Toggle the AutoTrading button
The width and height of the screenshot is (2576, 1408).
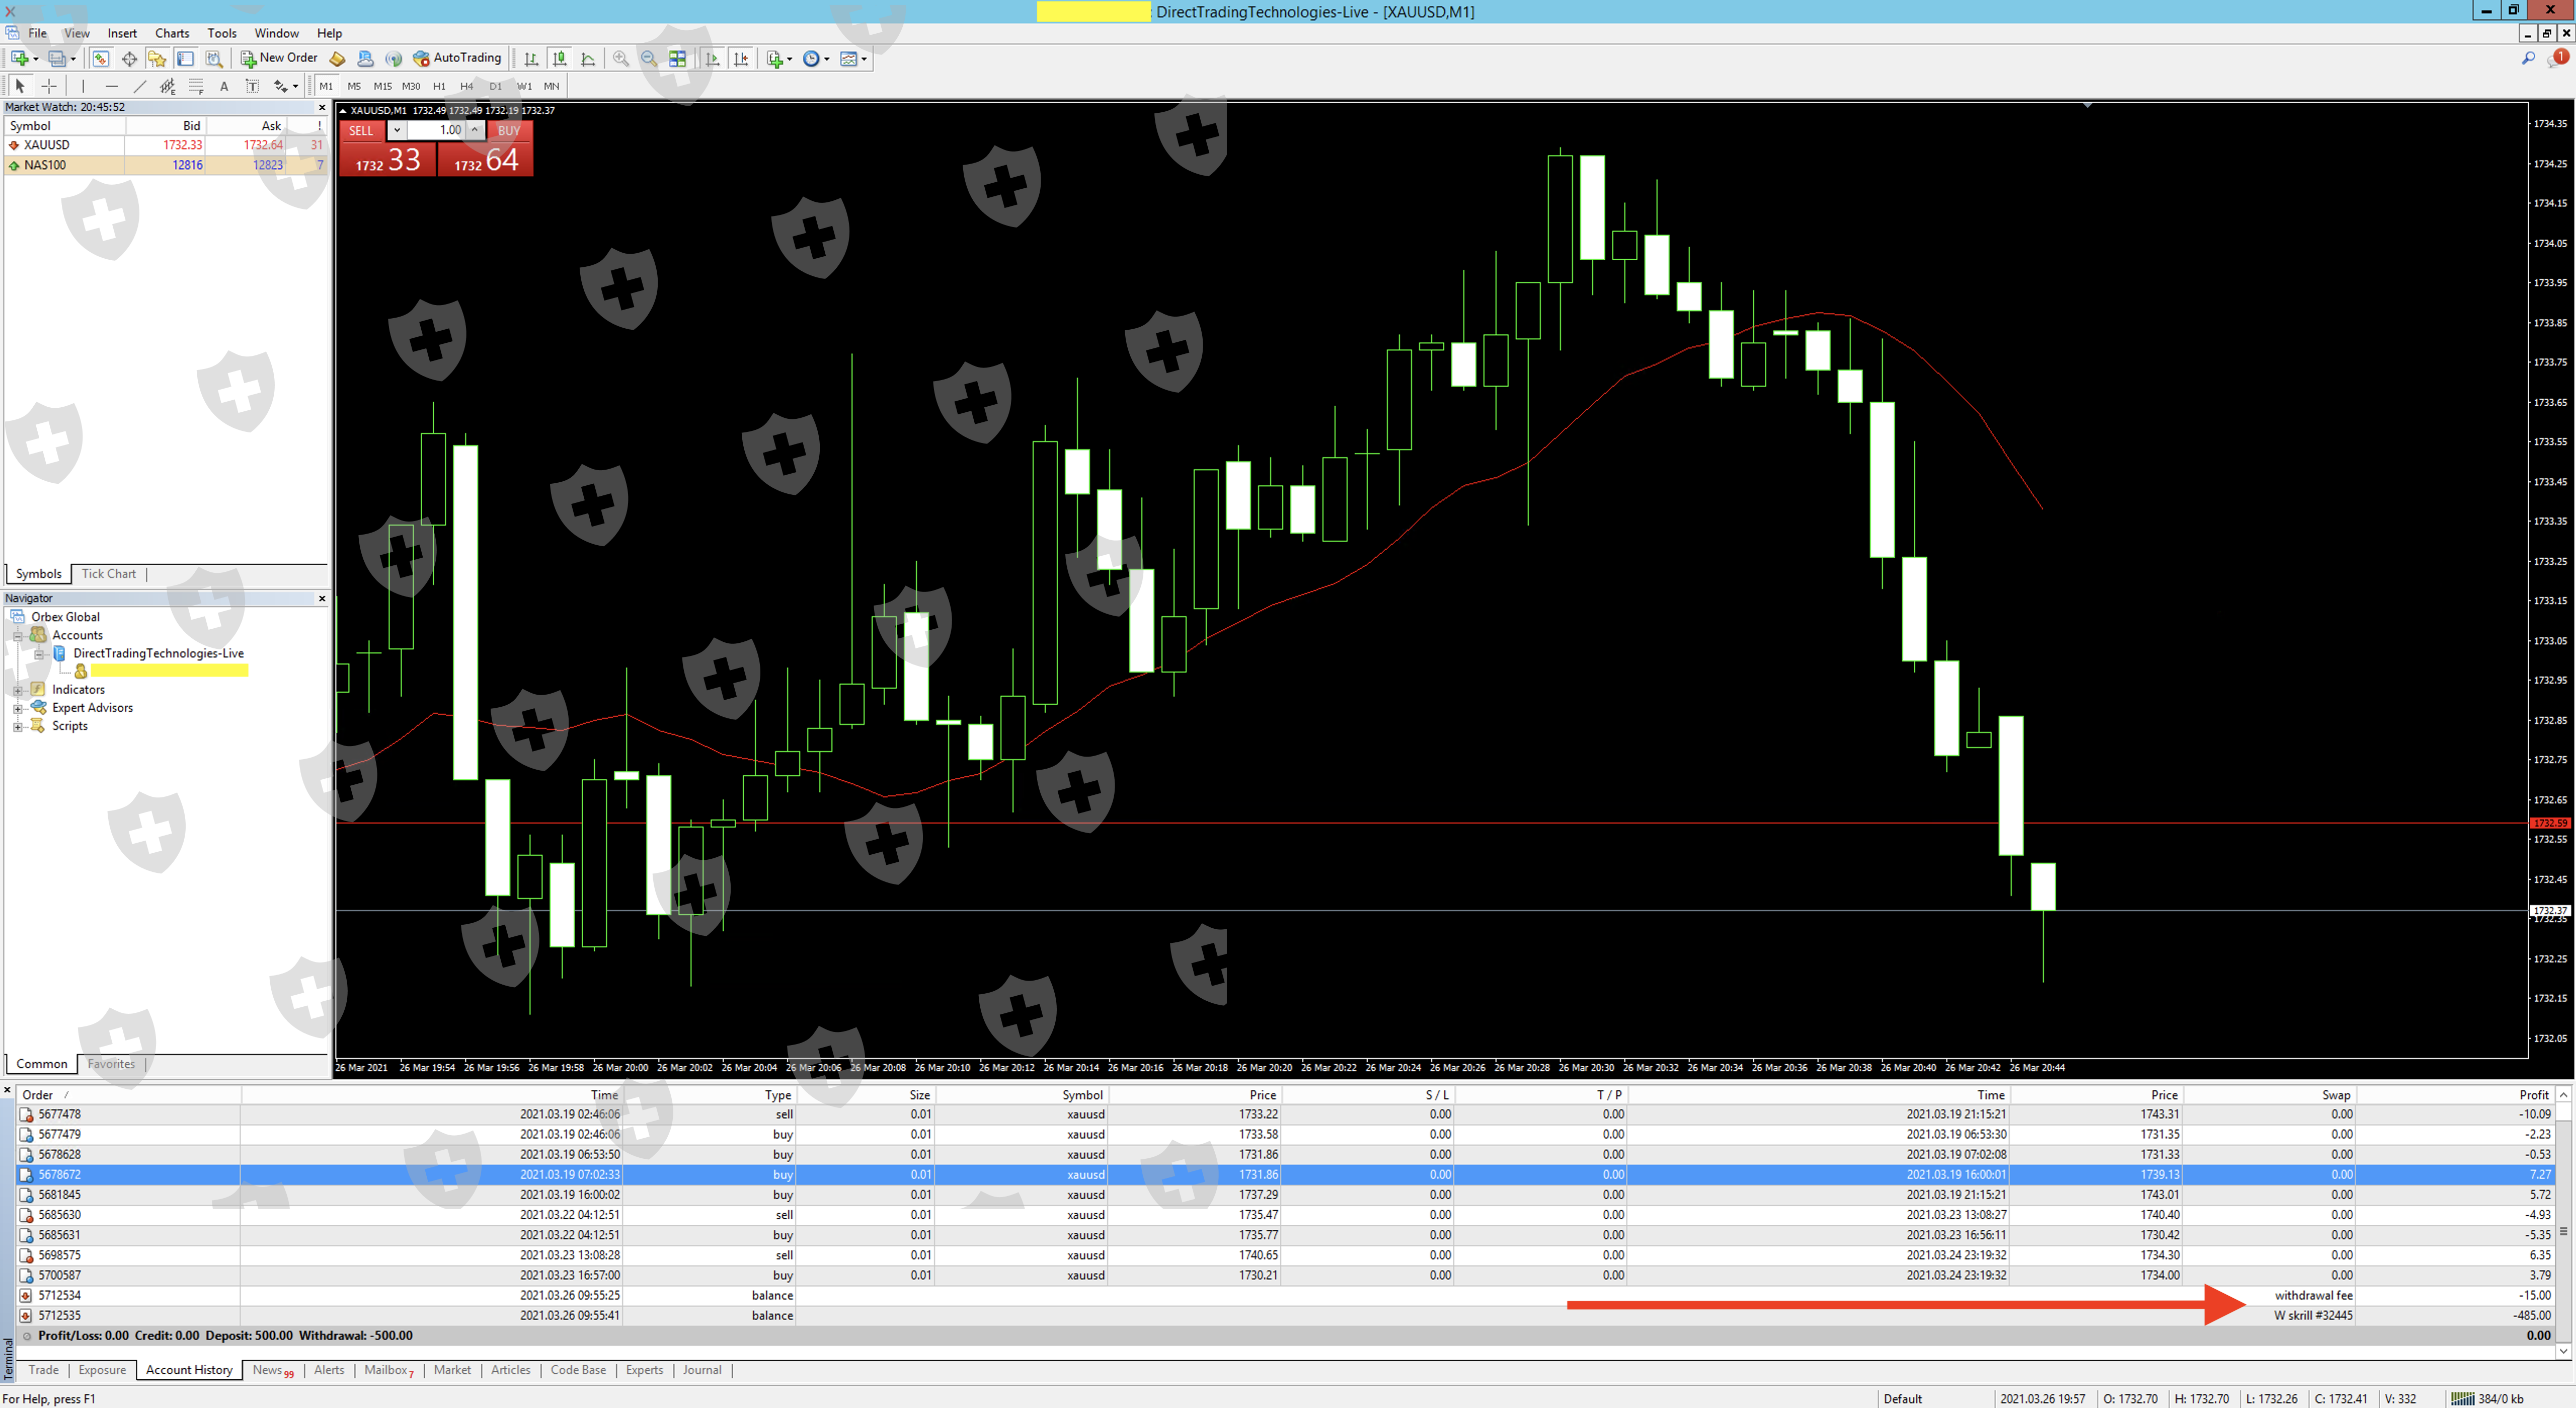coord(457,58)
